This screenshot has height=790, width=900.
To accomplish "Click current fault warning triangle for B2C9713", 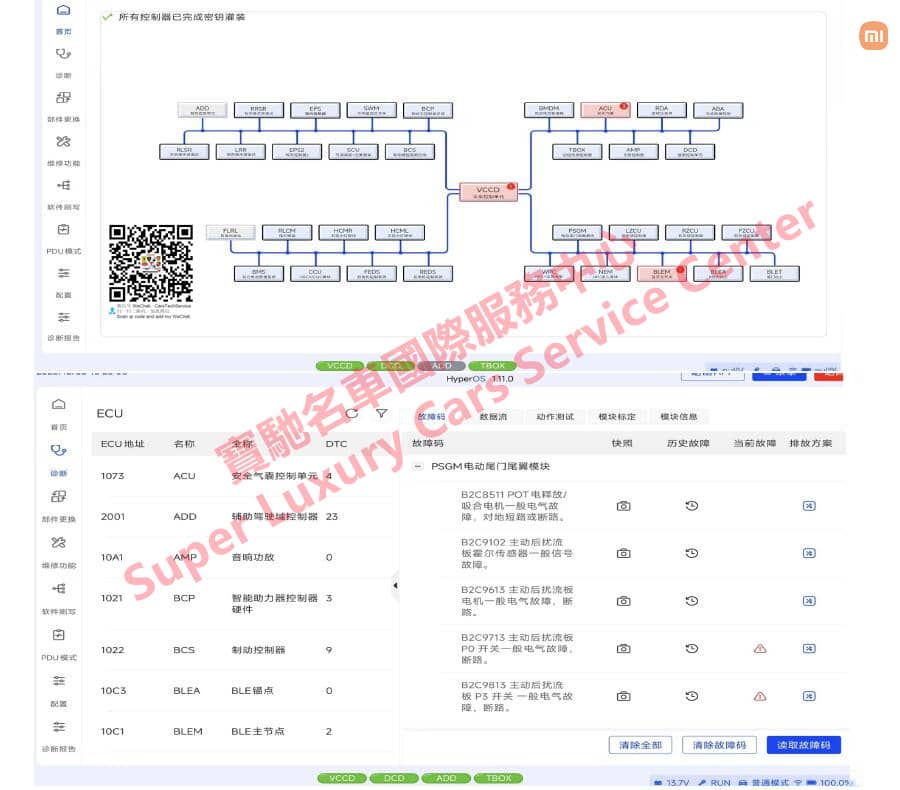I will tap(760, 649).
